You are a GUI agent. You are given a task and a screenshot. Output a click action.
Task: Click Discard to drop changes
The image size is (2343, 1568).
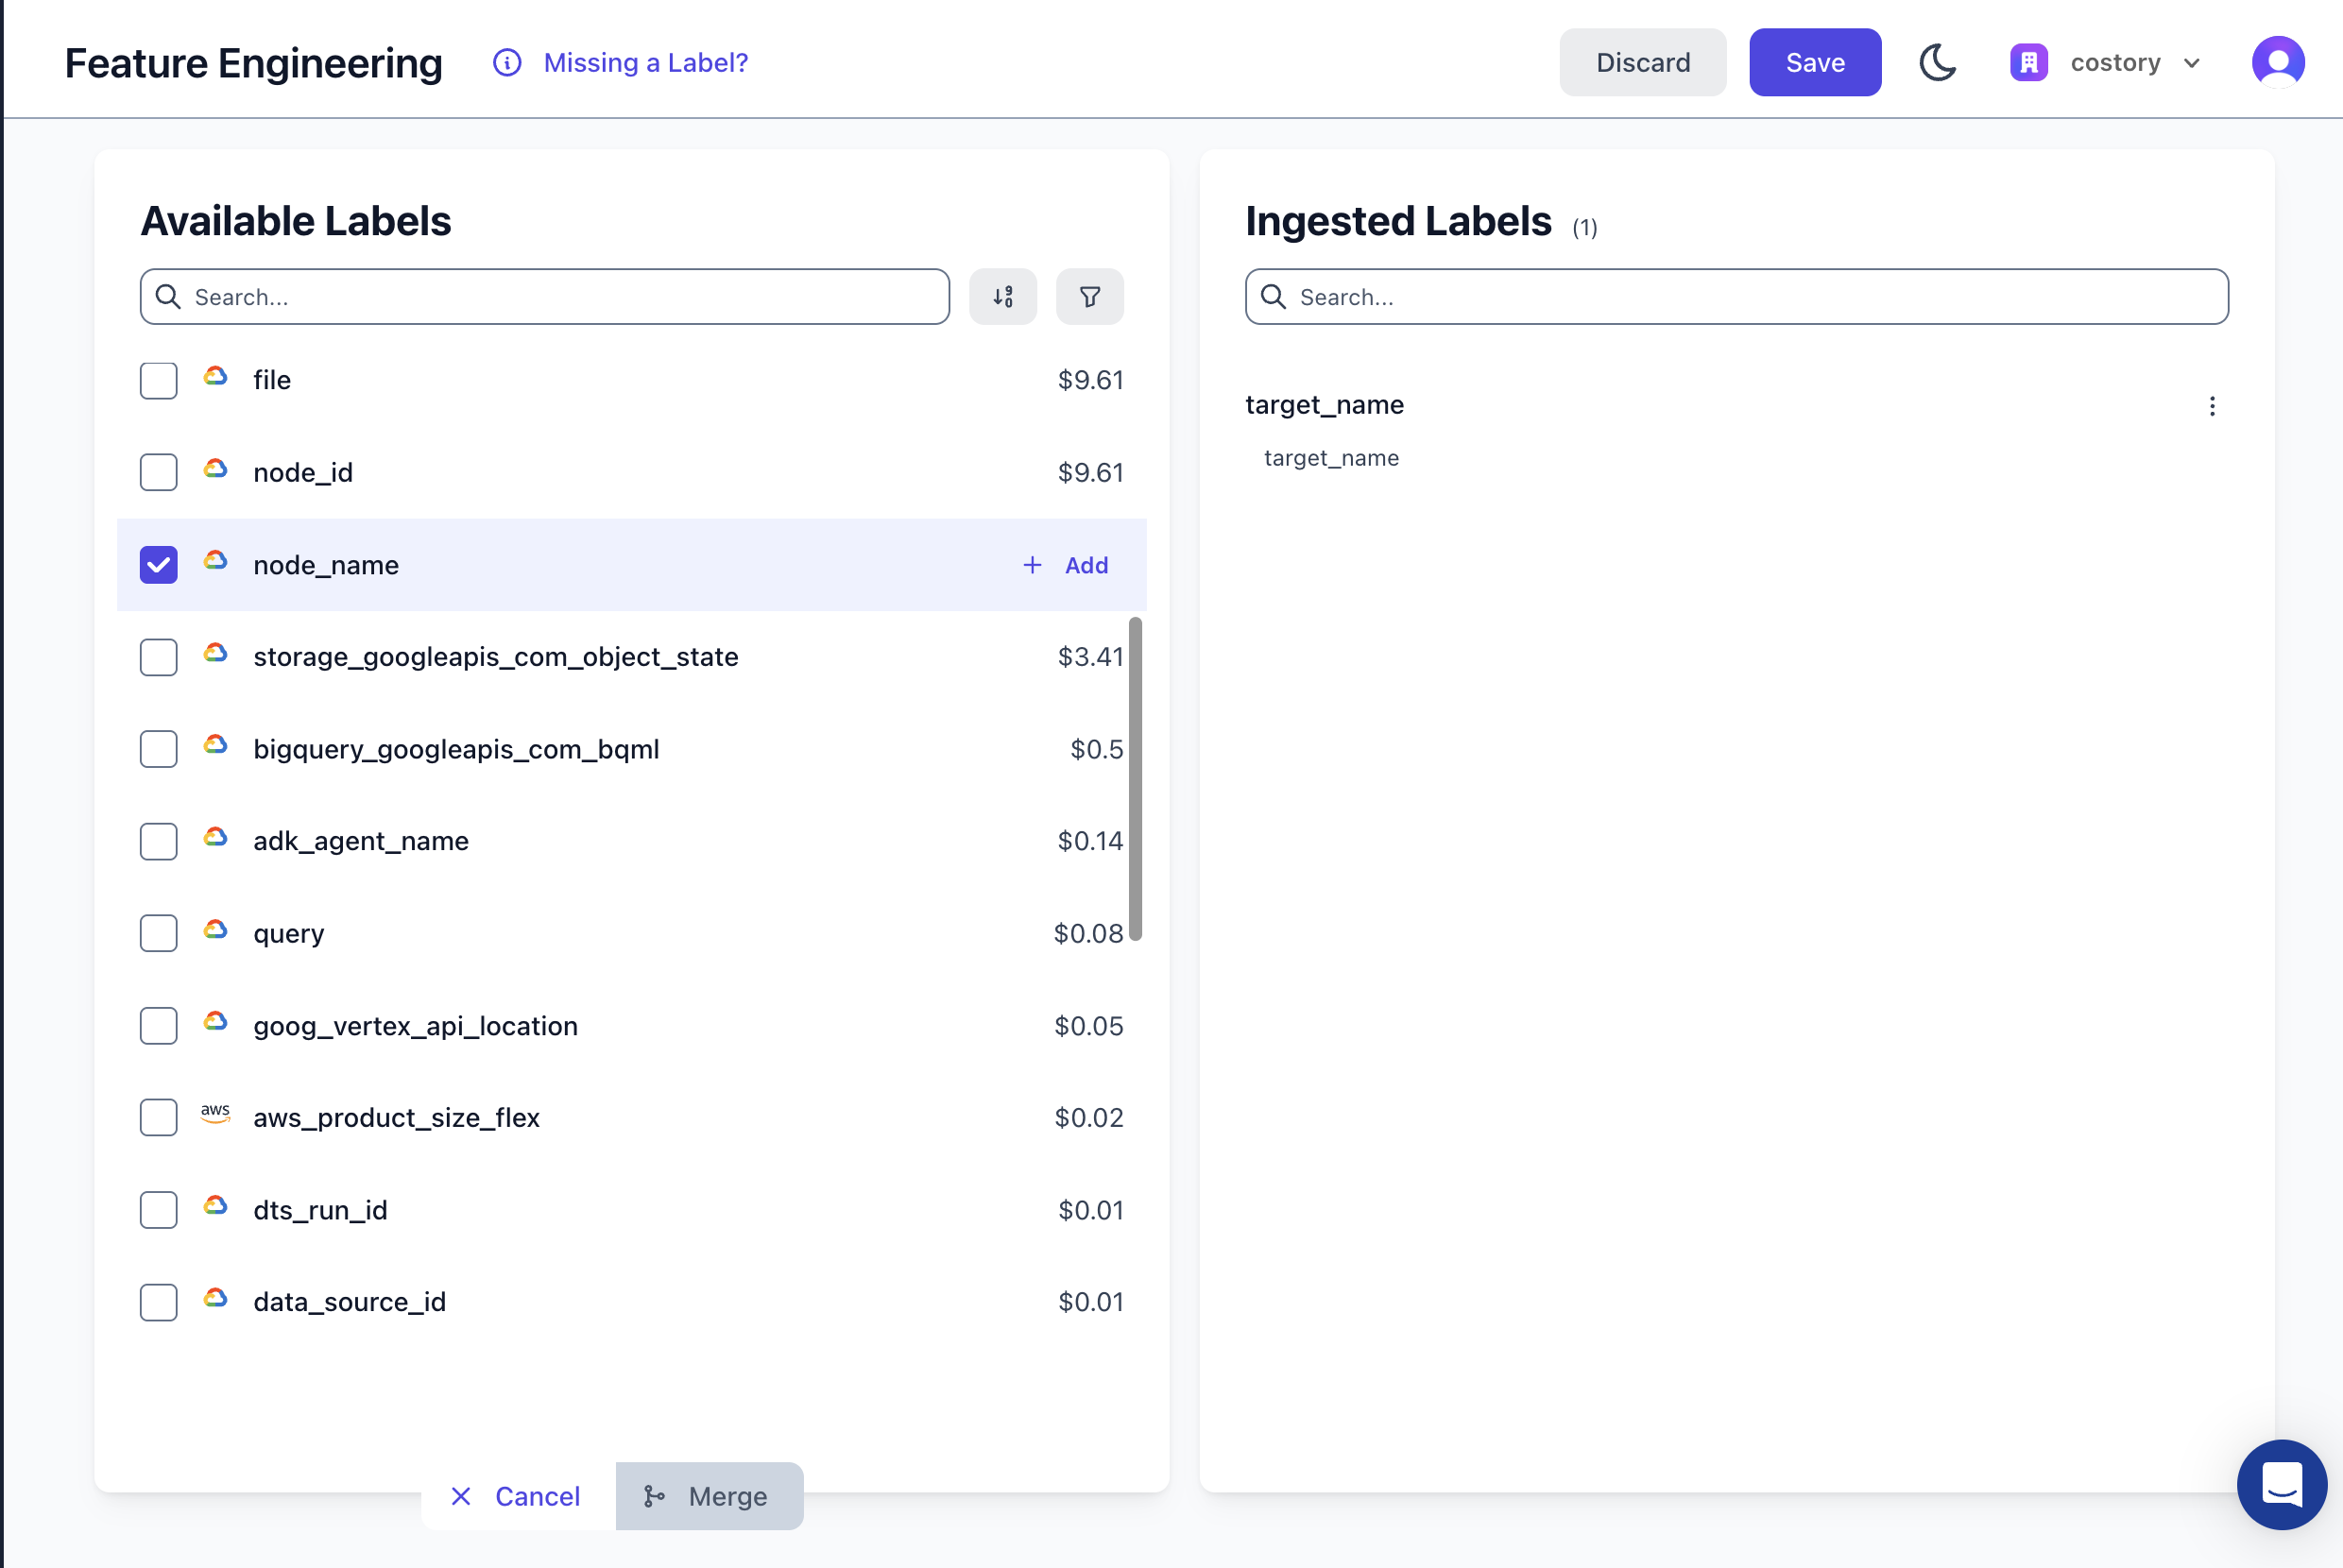[x=1642, y=62]
